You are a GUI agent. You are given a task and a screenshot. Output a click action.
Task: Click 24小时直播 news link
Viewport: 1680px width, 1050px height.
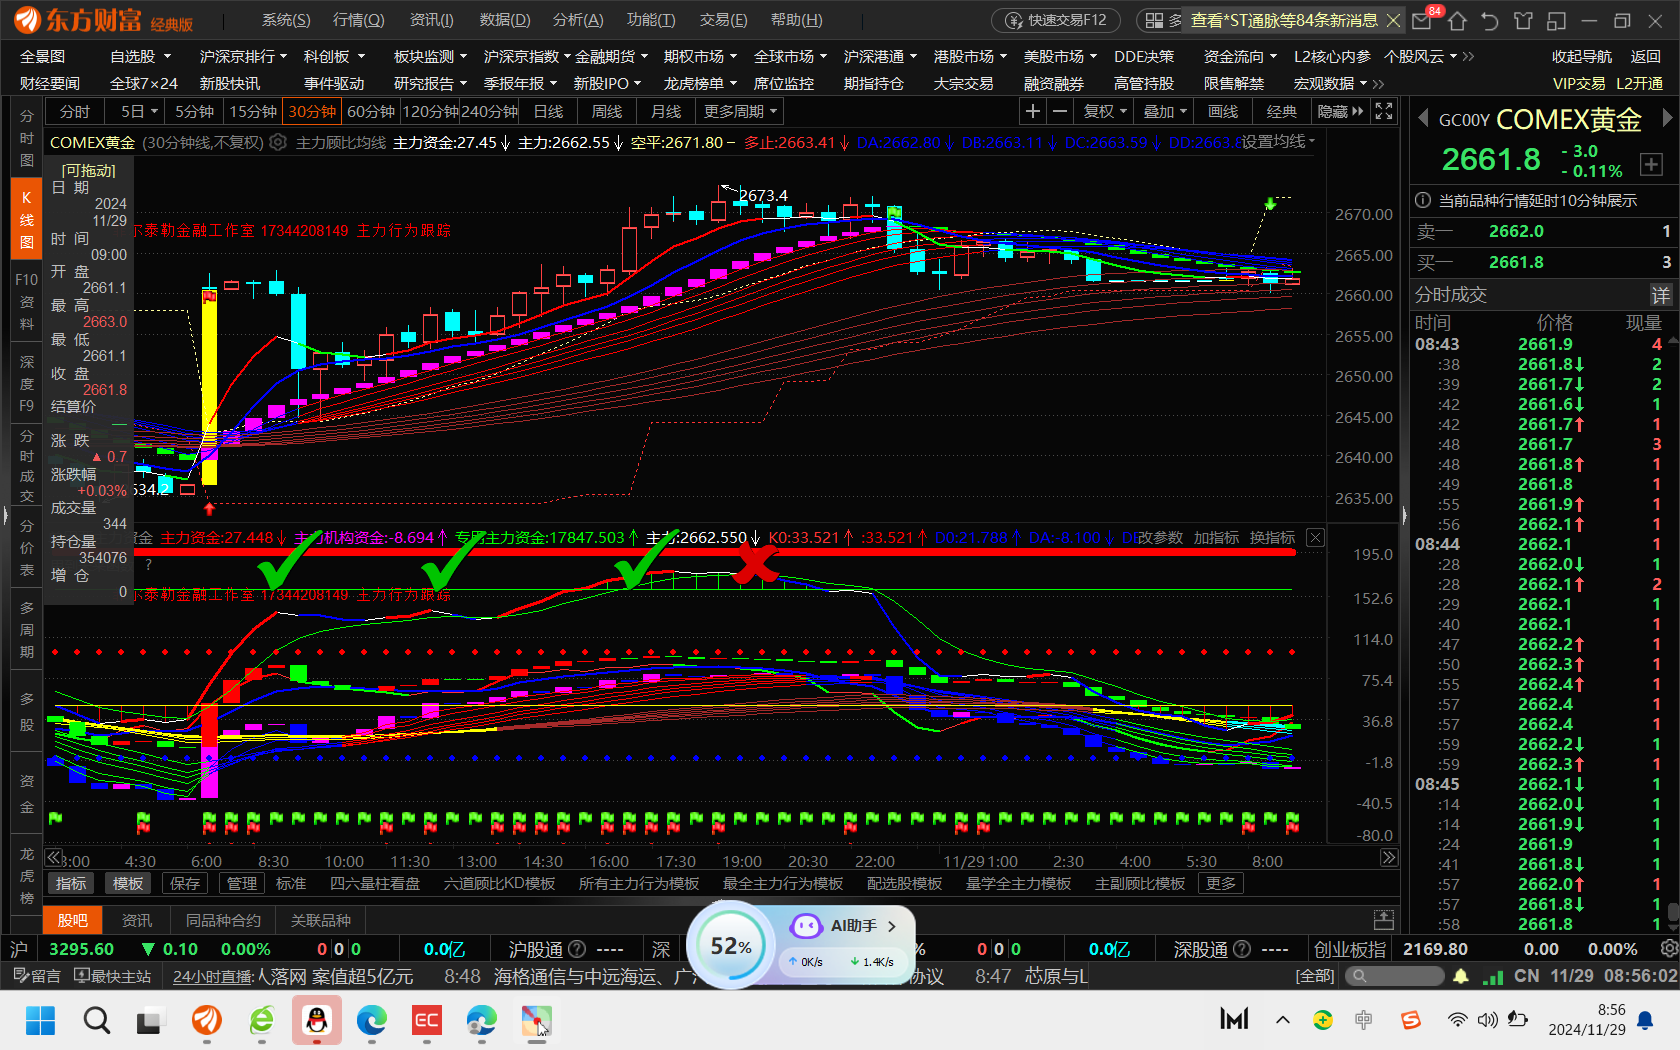coord(212,976)
